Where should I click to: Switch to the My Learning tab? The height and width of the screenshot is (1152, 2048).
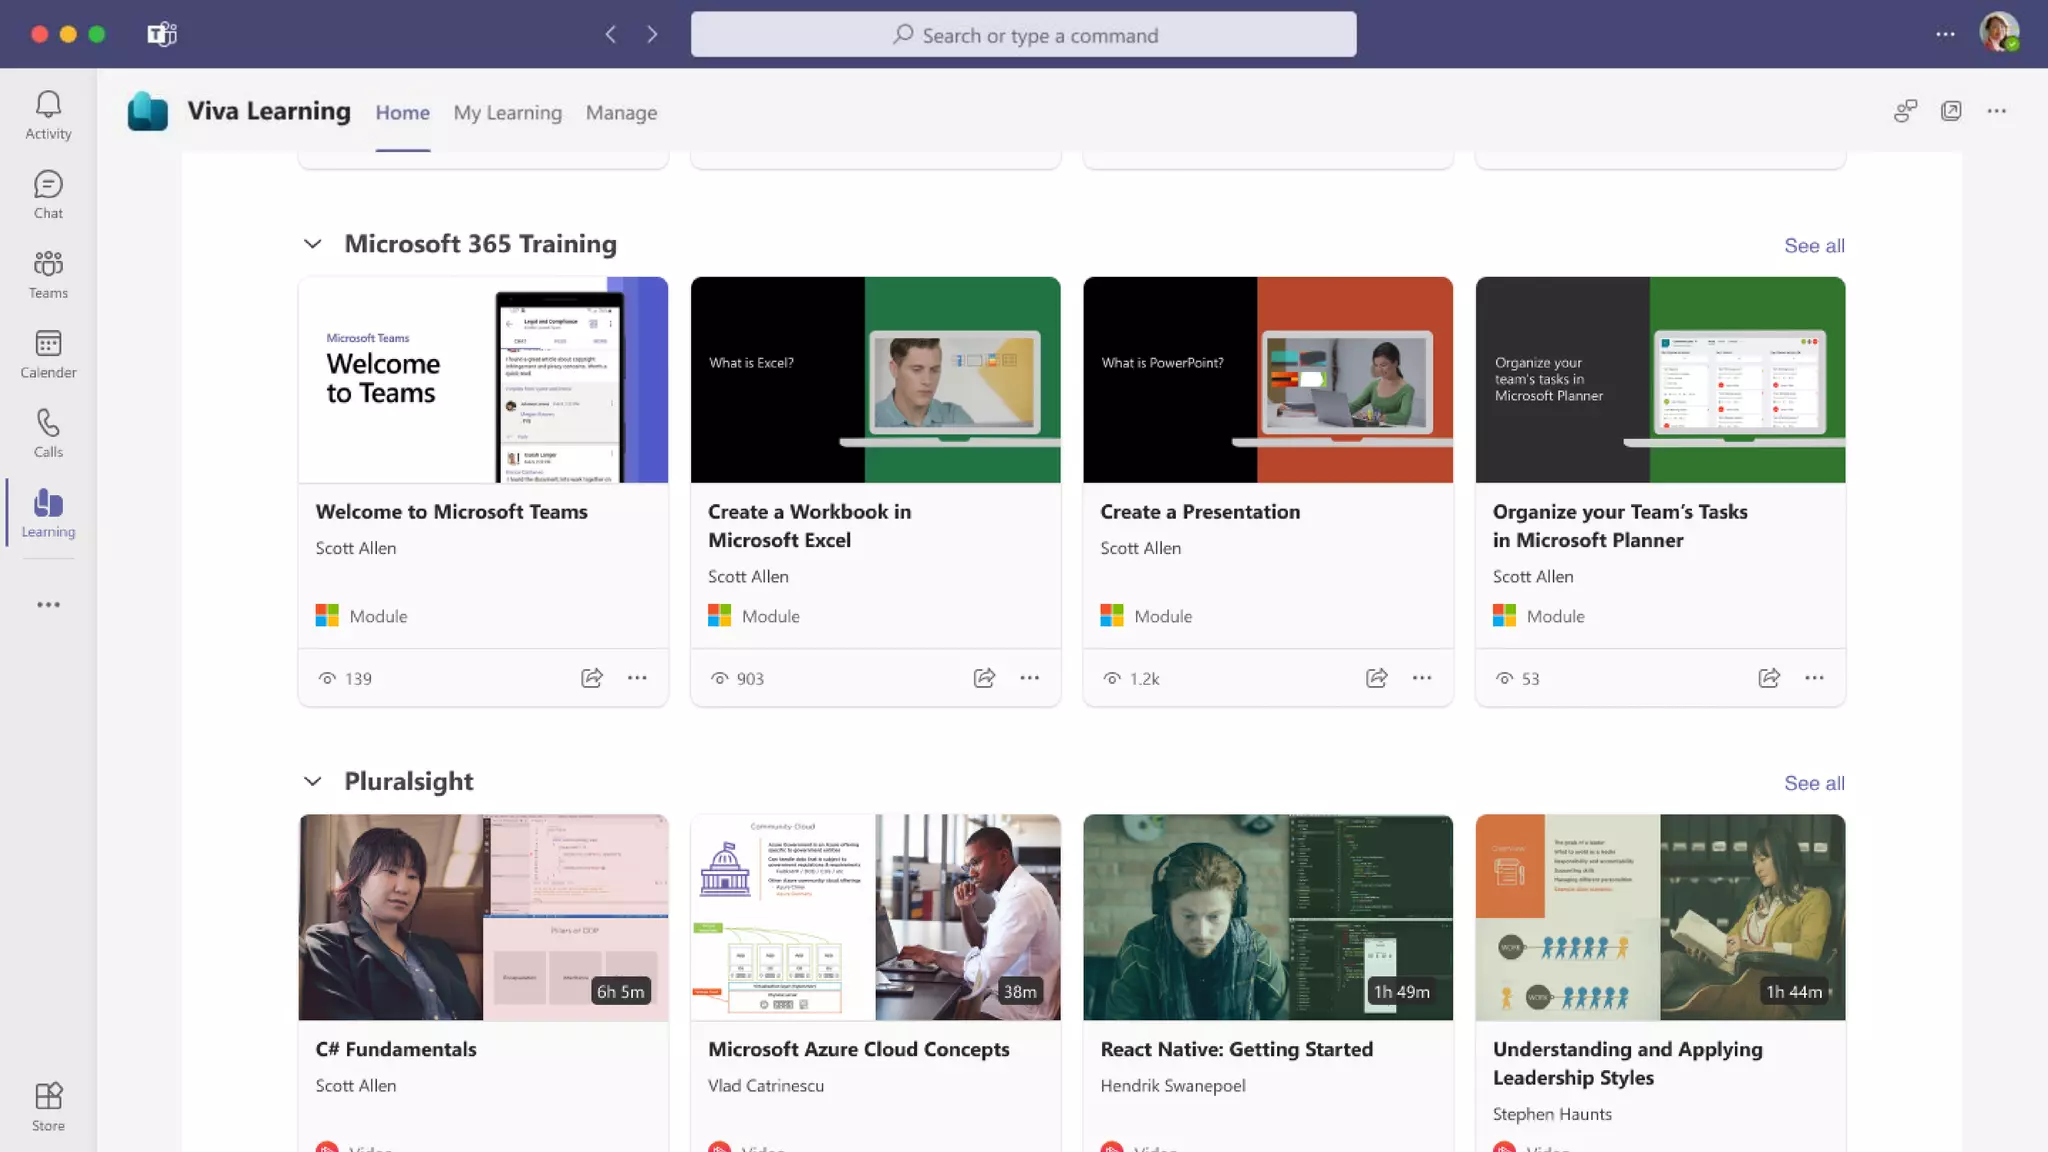507,113
